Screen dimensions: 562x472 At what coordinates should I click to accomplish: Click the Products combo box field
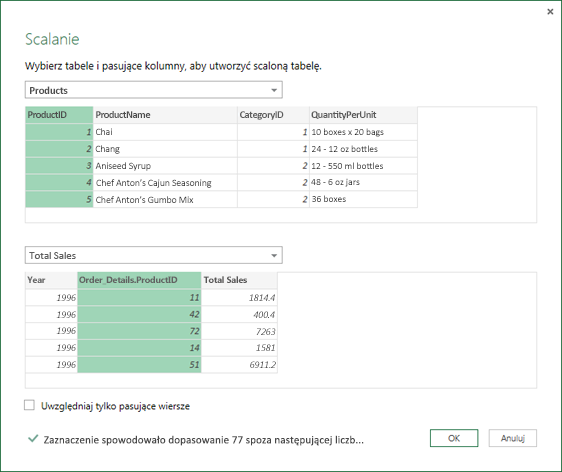(154, 90)
